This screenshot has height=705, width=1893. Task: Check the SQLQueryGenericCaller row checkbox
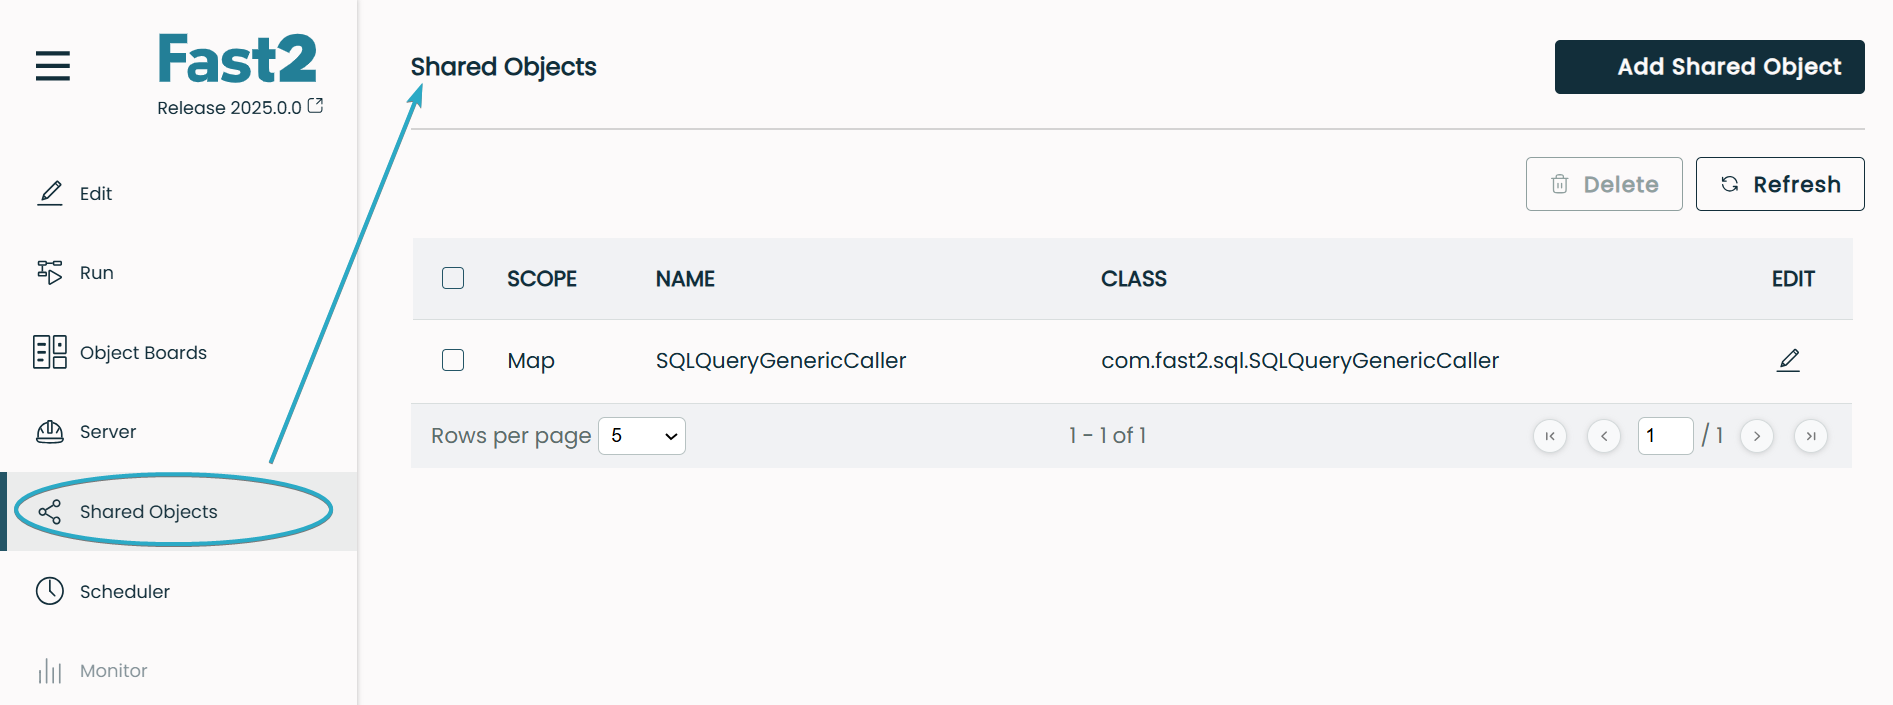pyautogui.click(x=453, y=360)
